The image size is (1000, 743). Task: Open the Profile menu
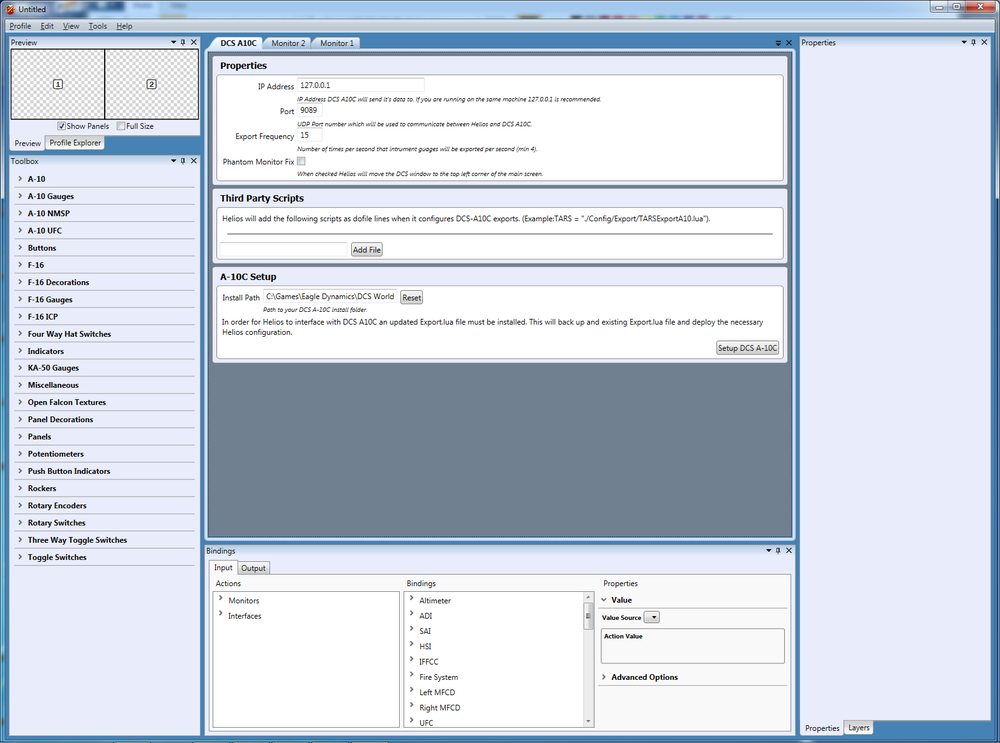[x=19, y=26]
